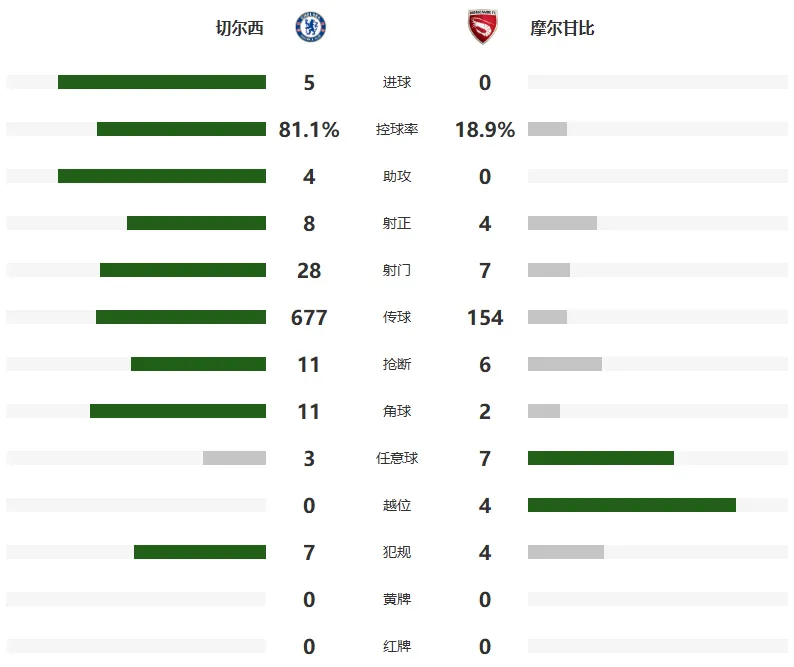
Task: Click Chelsea's gray 任意球 bar
Action: (x=234, y=458)
